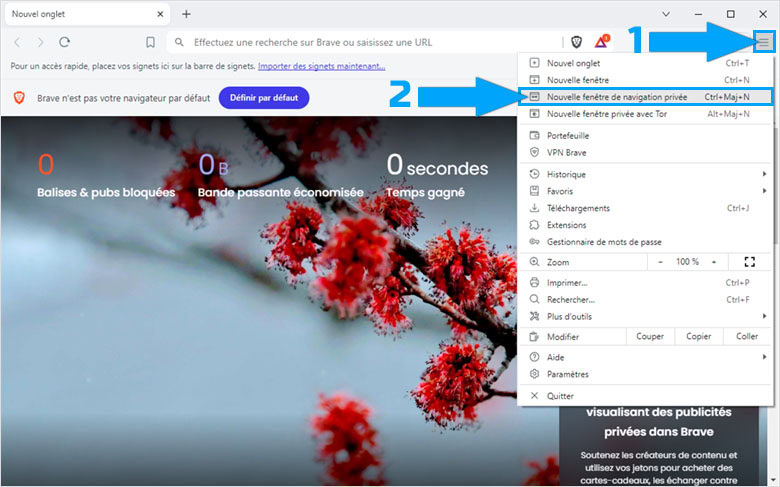Click Copier in the Modifier row
Screen dimensions: 780x487
click(698, 337)
